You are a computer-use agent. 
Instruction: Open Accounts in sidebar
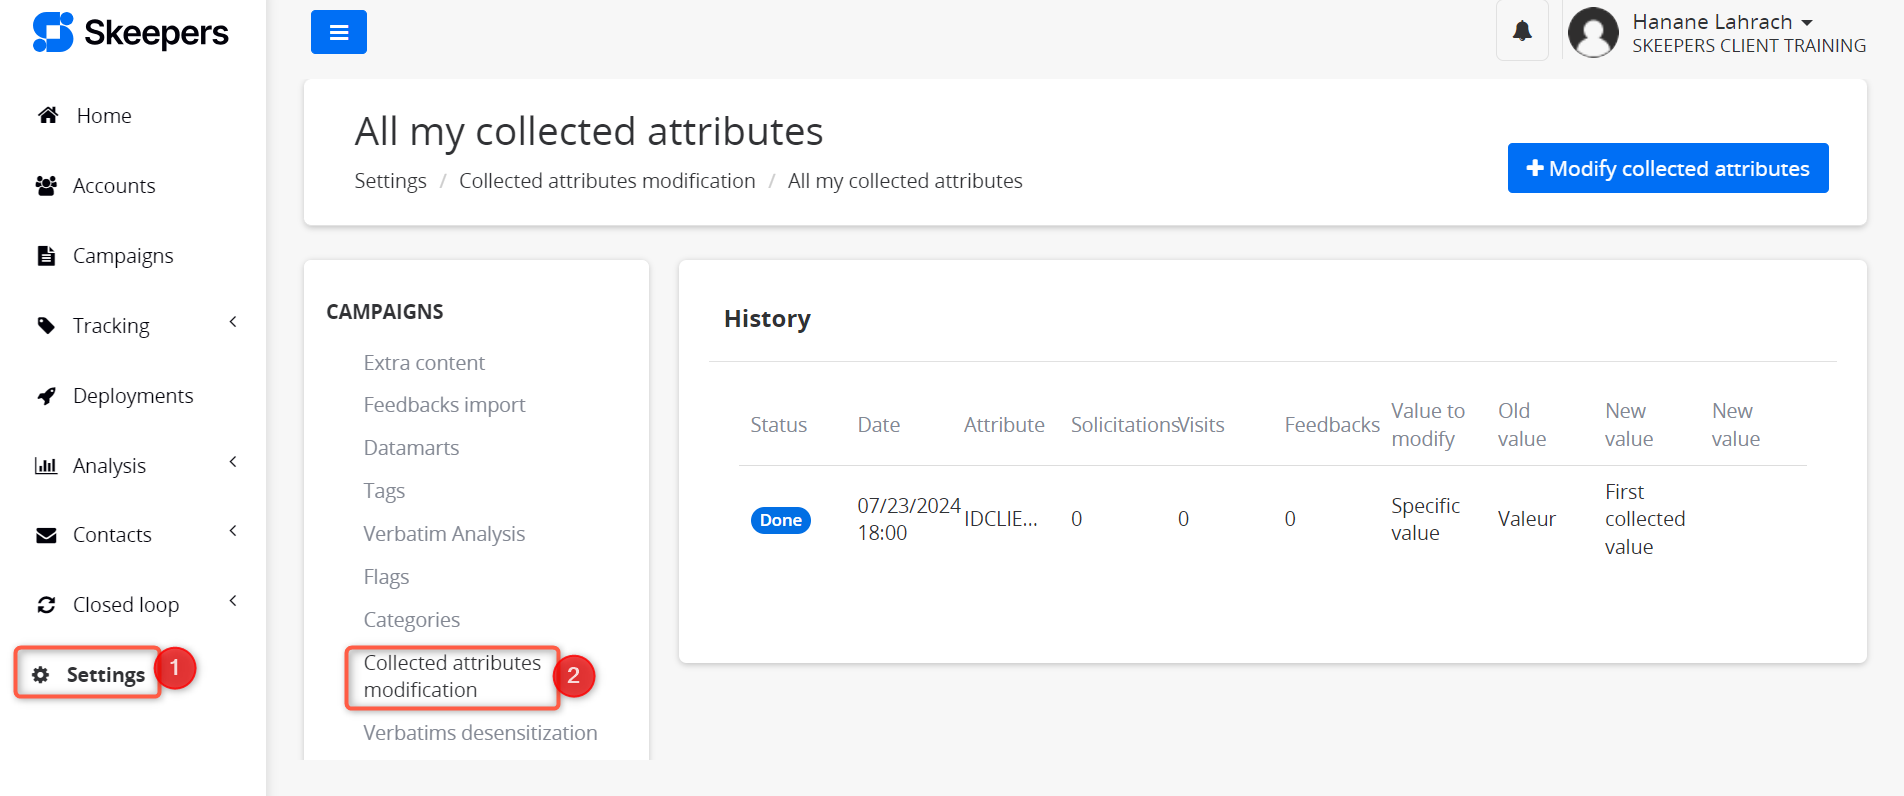(x=114, y=186)
